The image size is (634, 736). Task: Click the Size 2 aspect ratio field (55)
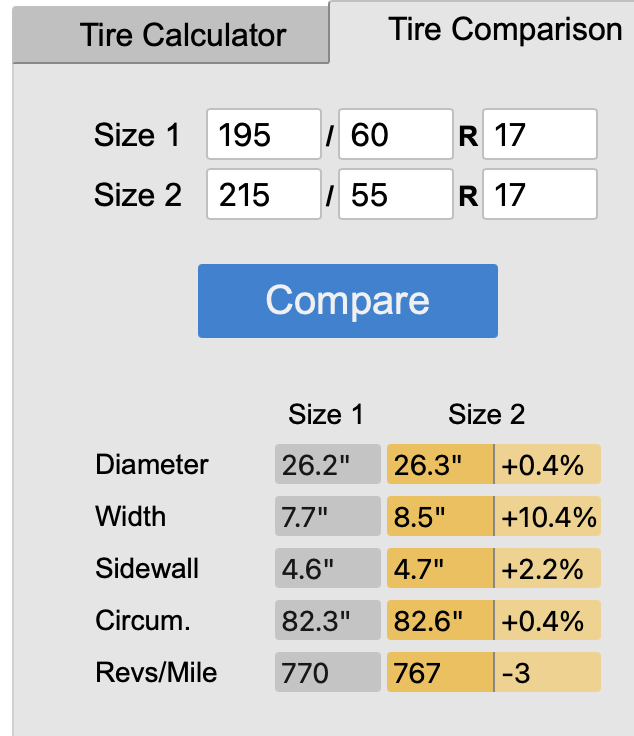(396, 194)
